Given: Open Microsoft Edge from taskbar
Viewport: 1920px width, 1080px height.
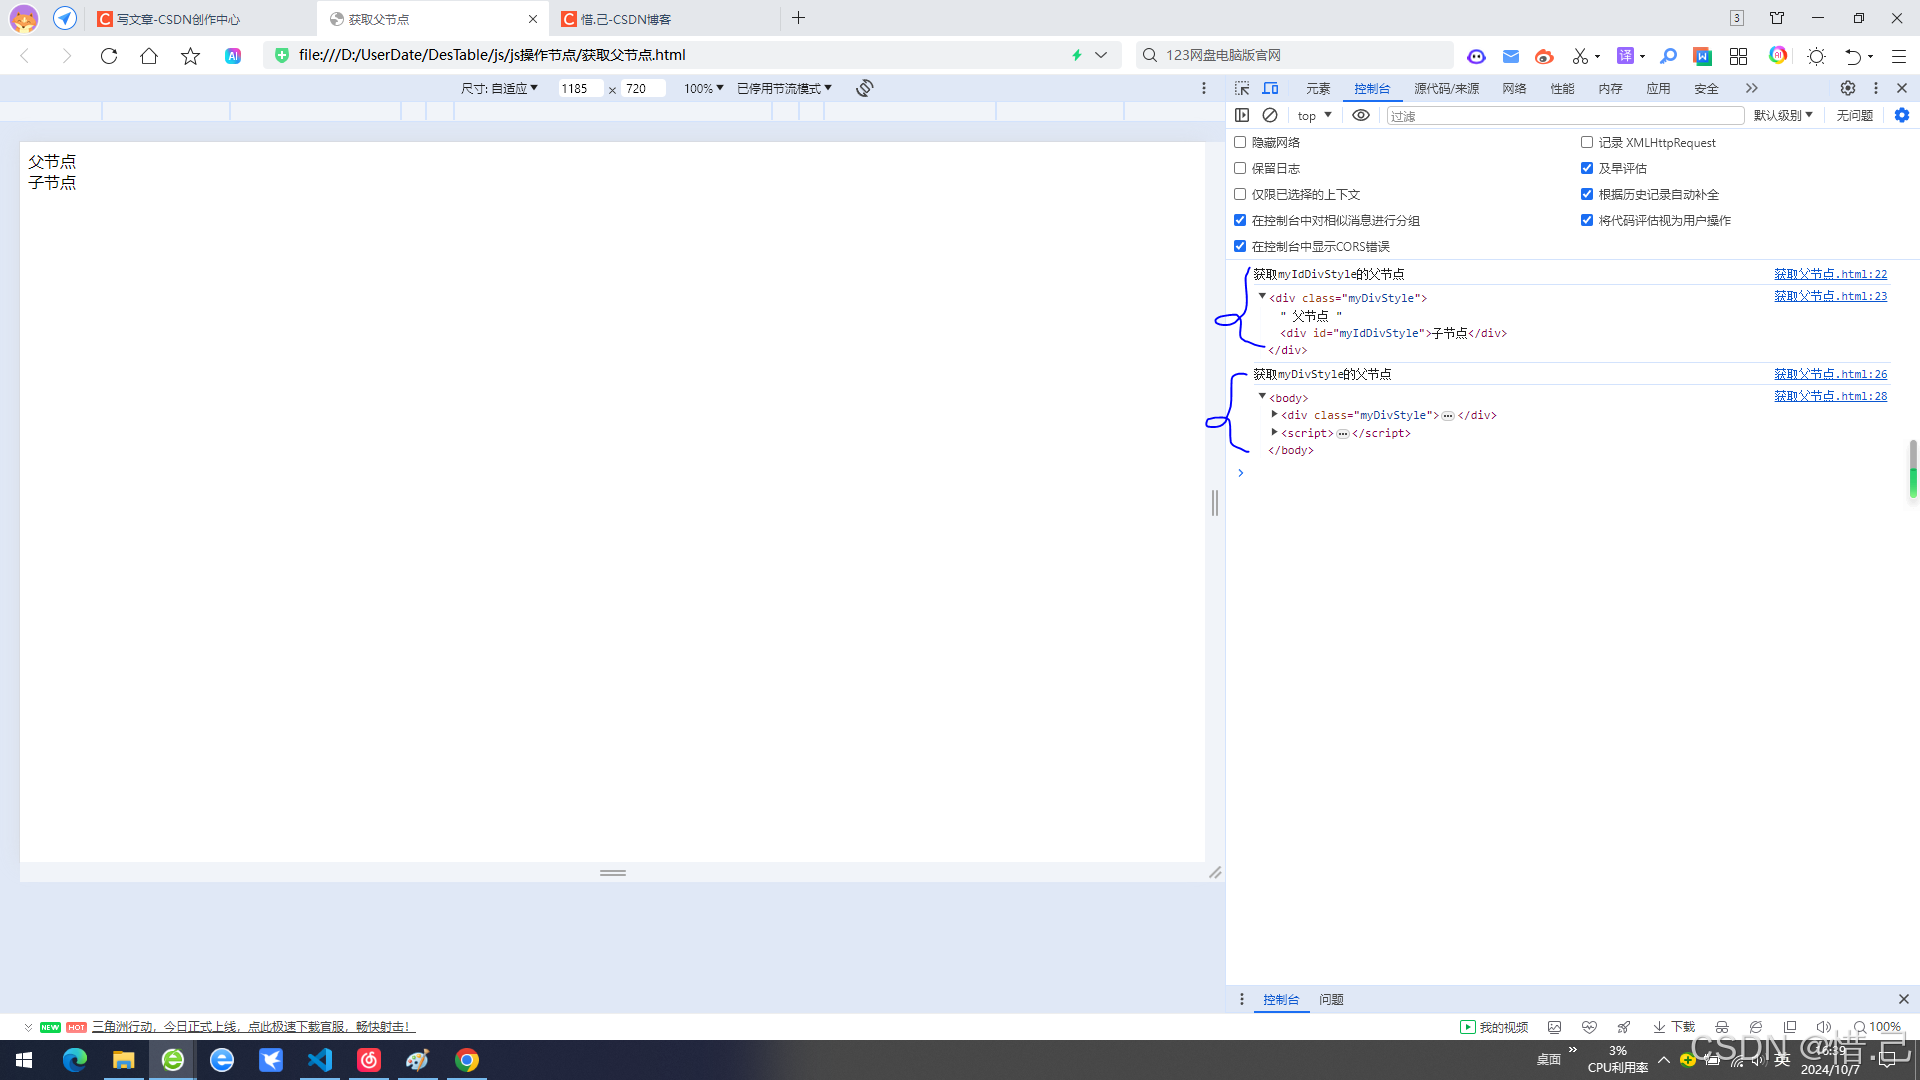Looking at the screenshot, I should click(x=75, y=1060).
